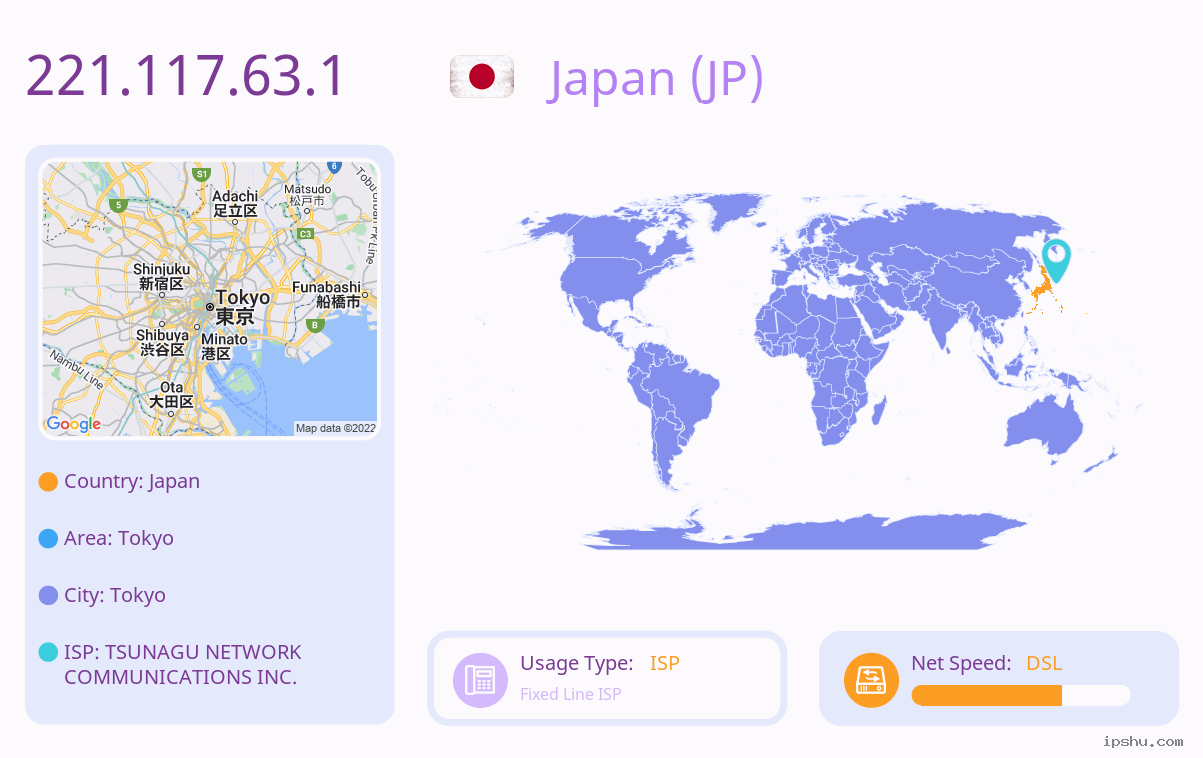Click the orange 'DSL' value

point(1044,663)
